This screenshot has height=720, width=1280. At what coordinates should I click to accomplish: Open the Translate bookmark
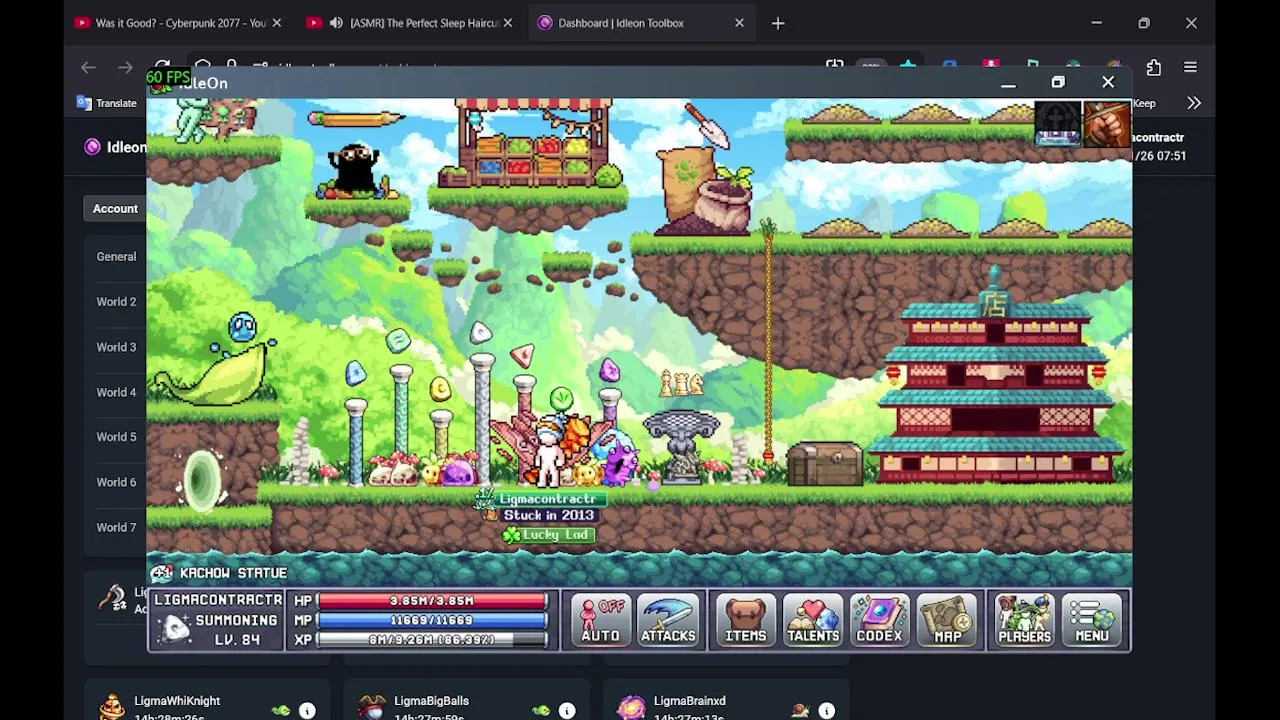(107, 103)
